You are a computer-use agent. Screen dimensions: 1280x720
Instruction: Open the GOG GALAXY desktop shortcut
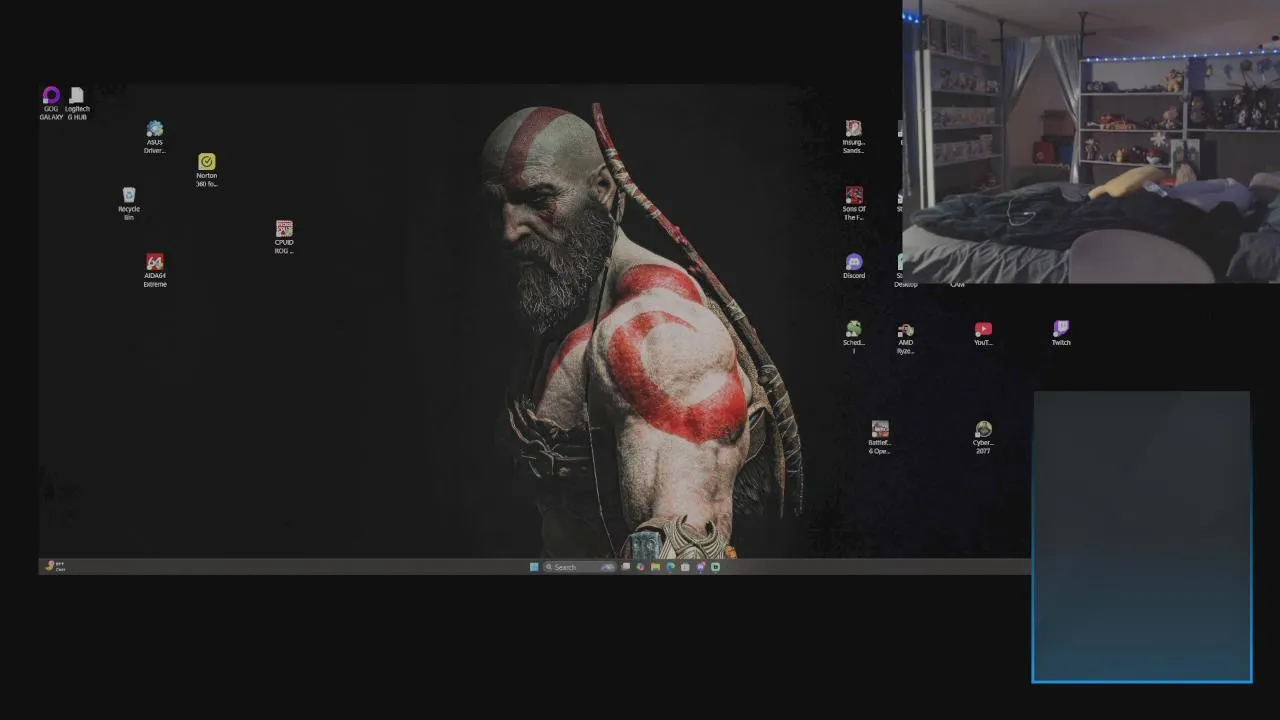pyautogui.click(x=51, y=103)
